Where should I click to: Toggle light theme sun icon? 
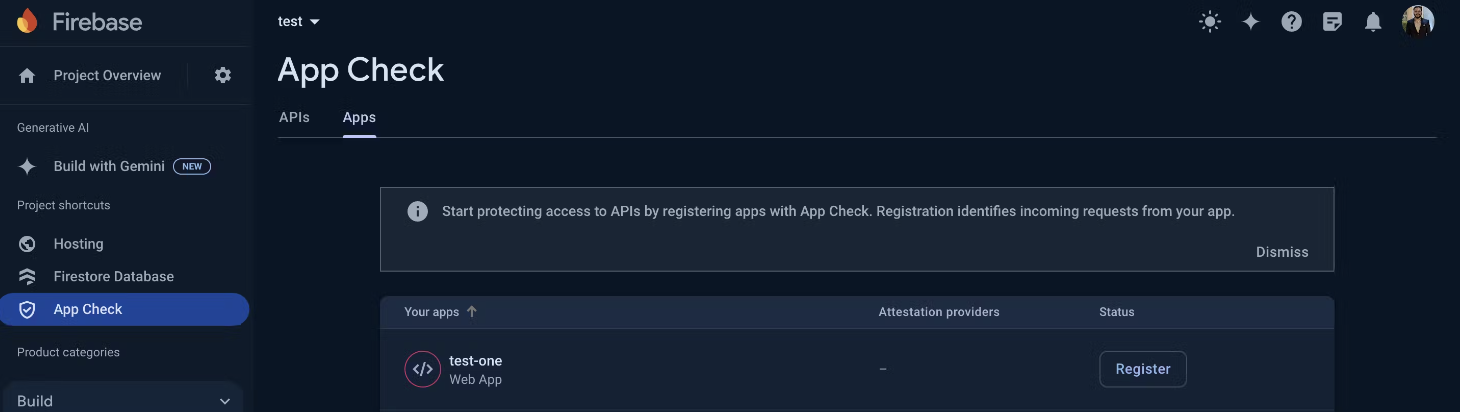1210,21
